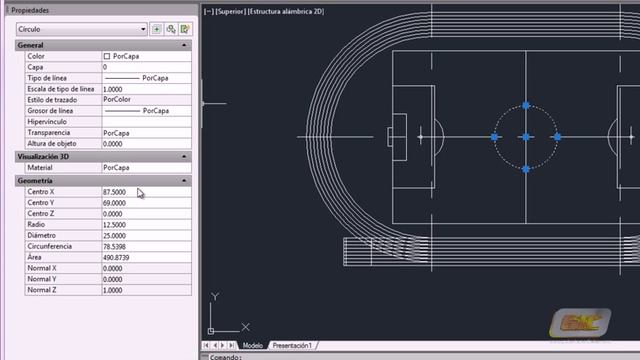Select the Centro Y value 69.0000

[x=146, y=203]
